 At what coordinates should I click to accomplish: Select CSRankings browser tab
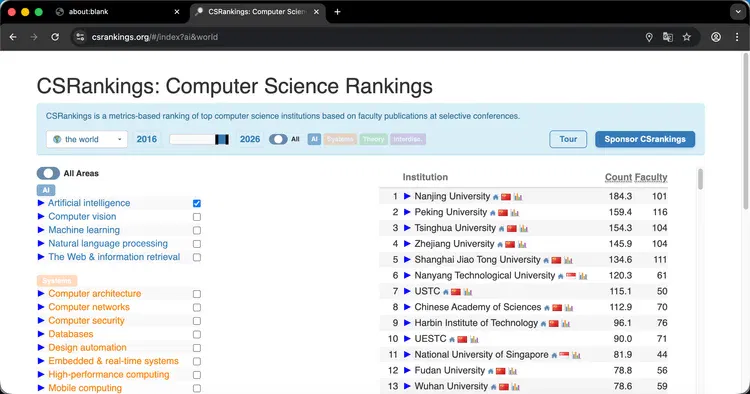257,12
